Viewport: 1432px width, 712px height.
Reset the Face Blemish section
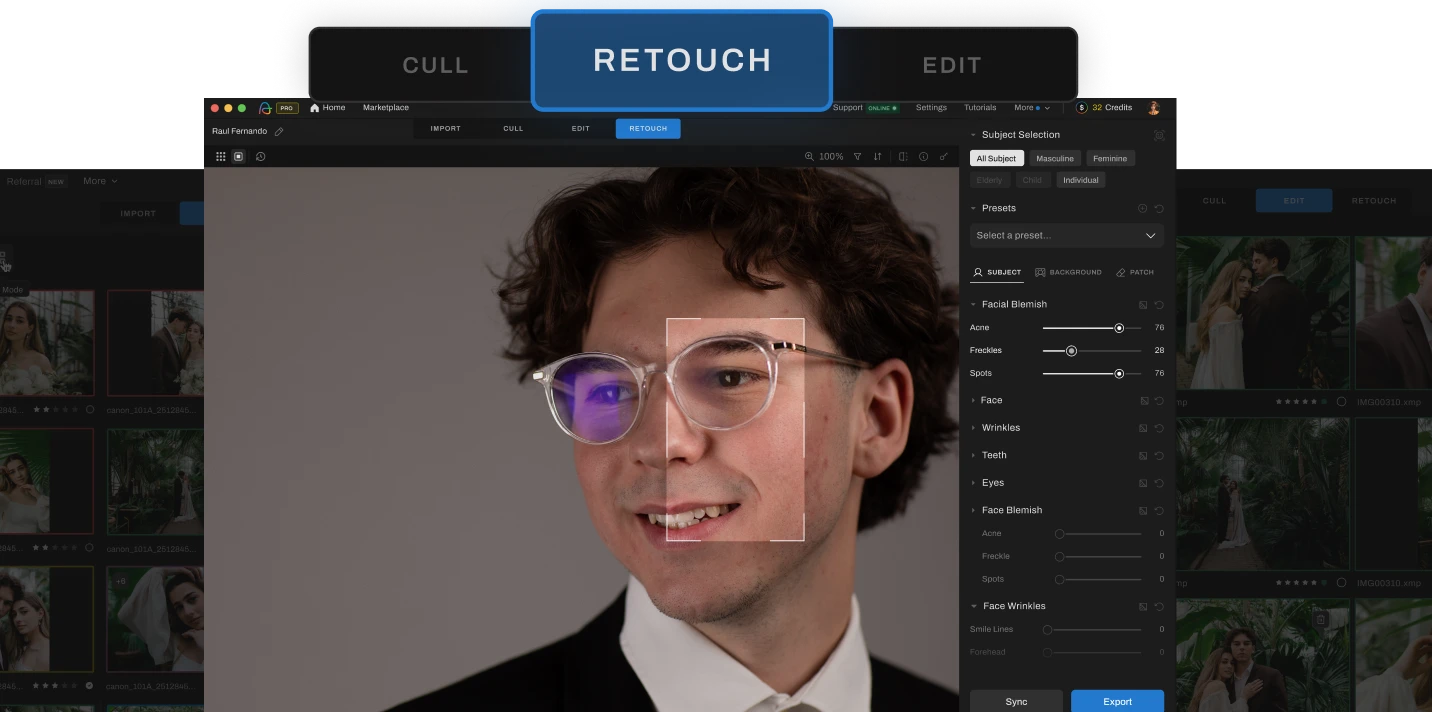[1159, 510]
